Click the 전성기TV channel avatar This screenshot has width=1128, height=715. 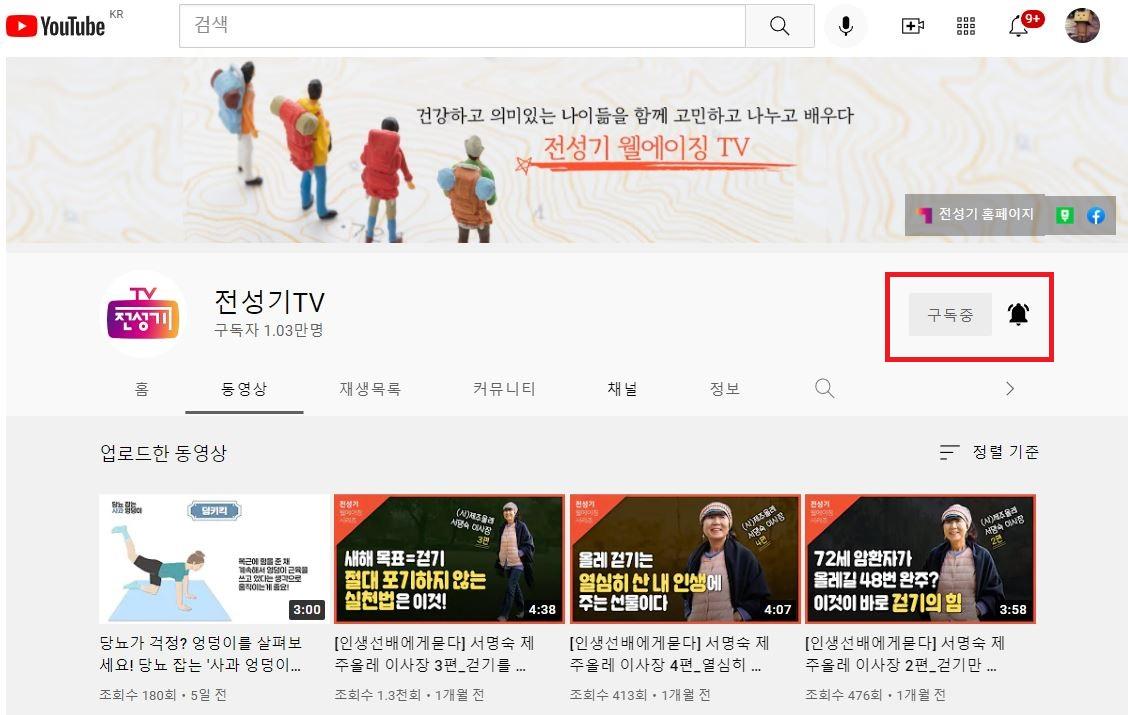tap(142, 314)
